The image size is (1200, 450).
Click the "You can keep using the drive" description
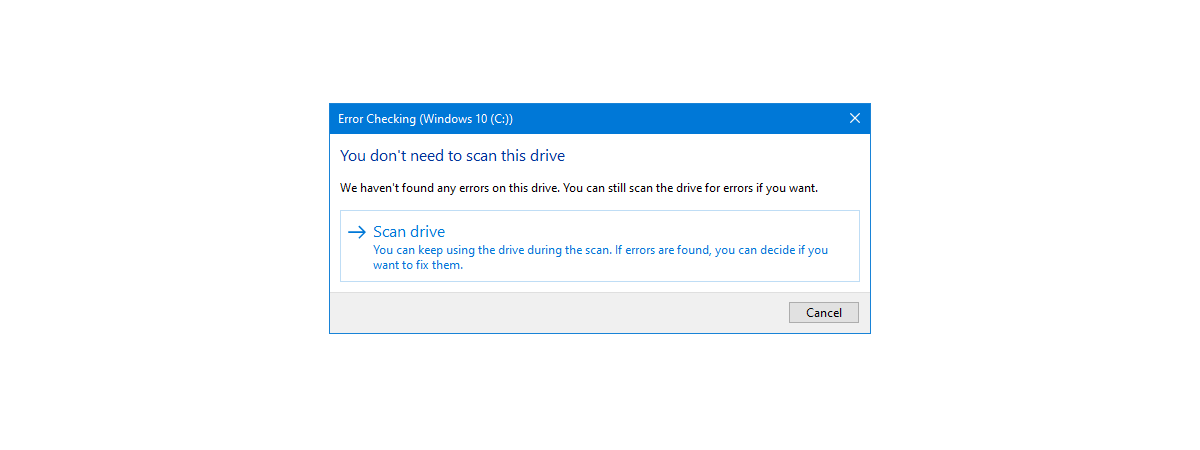tap(600, 257)
